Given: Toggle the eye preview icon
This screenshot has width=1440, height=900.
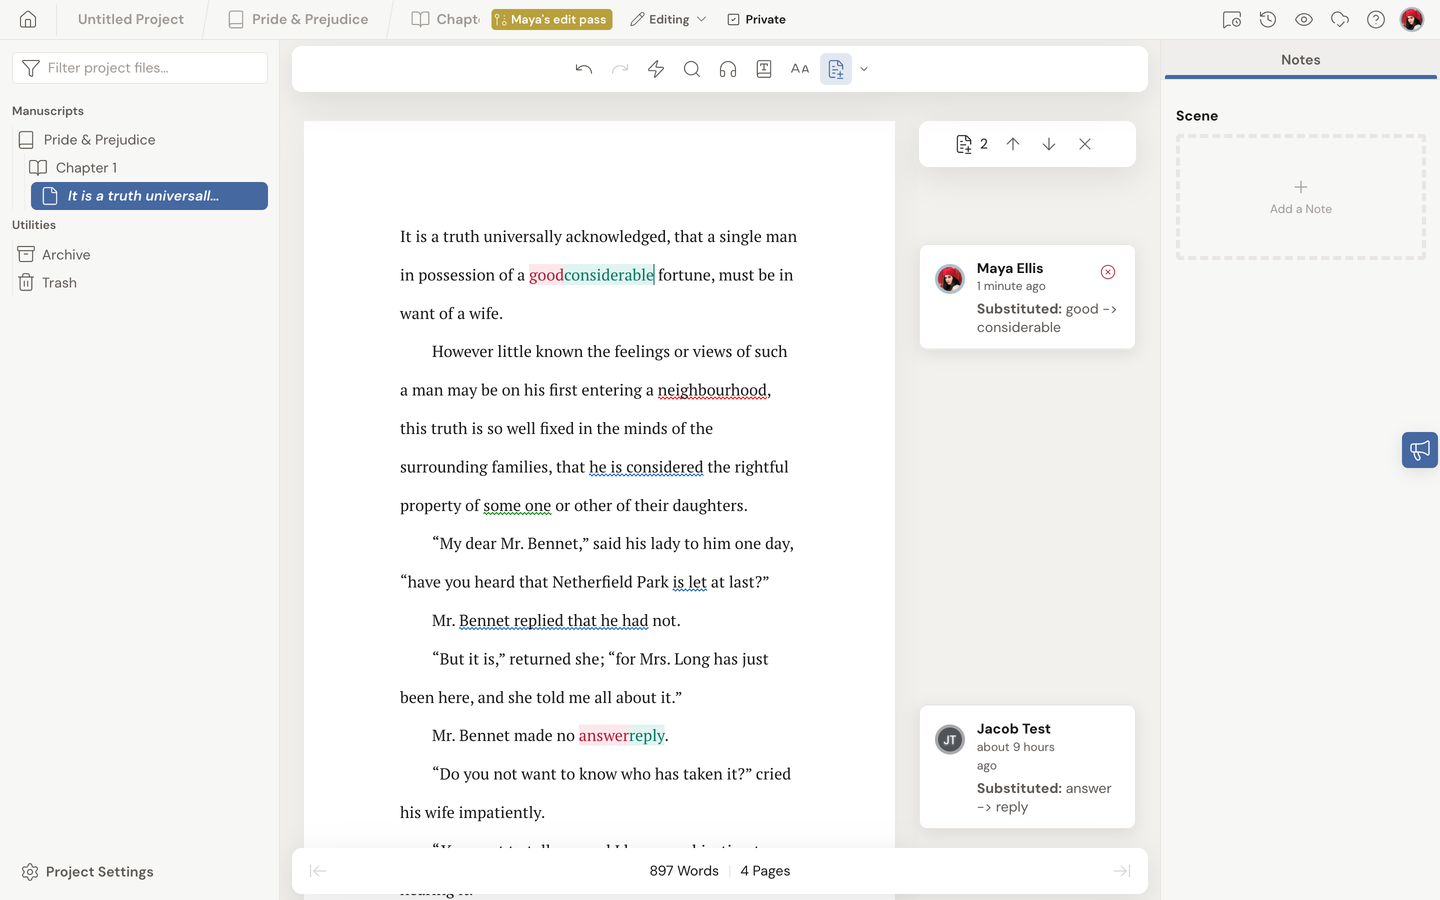Looking at the screenshot, I should [x=1304, y=19].
